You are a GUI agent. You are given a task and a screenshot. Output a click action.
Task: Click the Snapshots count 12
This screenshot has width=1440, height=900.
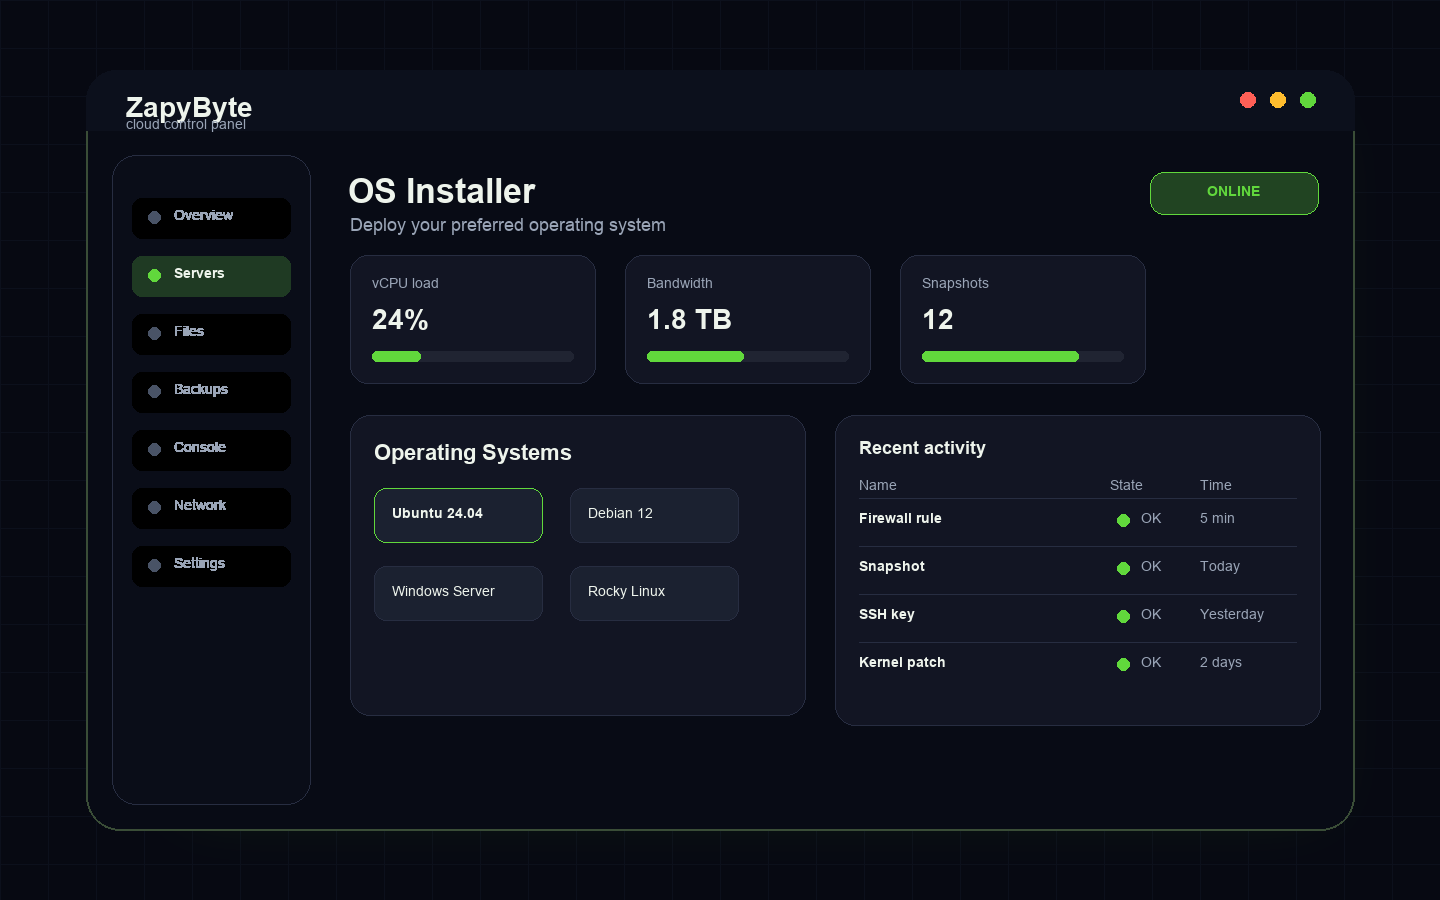coord(938,320)
